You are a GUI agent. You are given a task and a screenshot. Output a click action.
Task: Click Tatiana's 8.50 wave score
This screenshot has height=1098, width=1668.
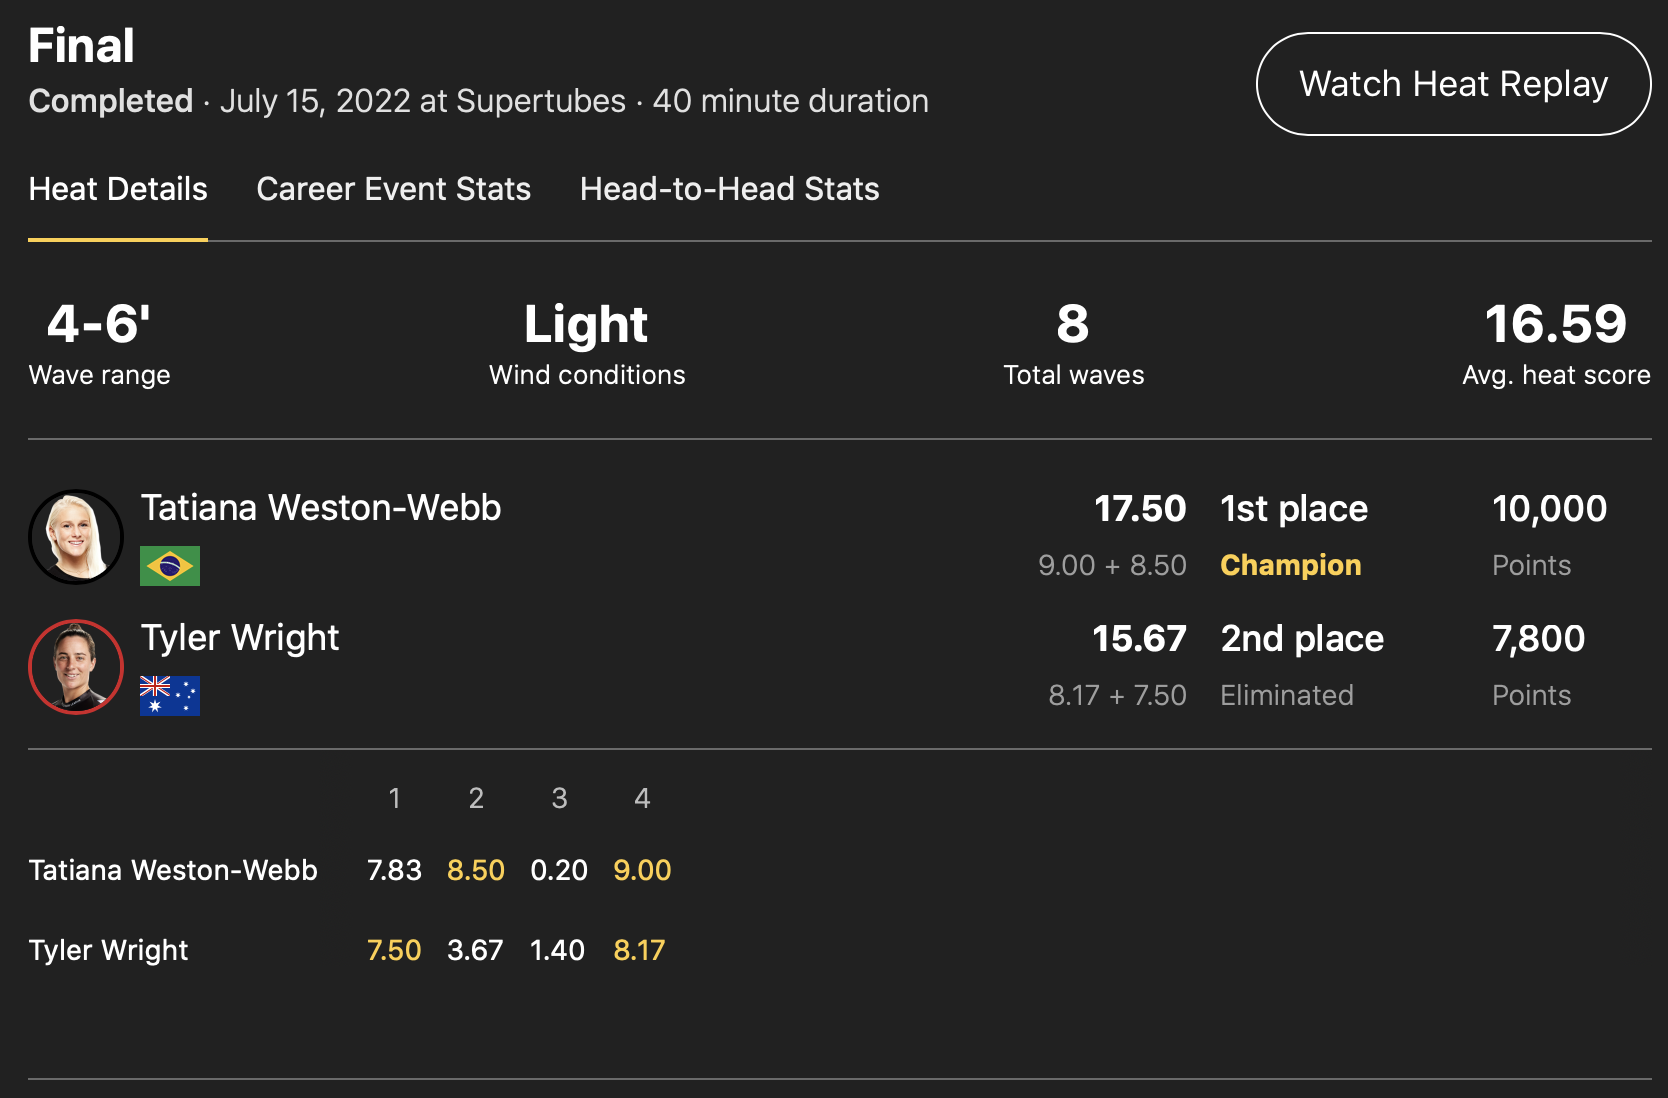pyautogui.click(x=476, y=870)
